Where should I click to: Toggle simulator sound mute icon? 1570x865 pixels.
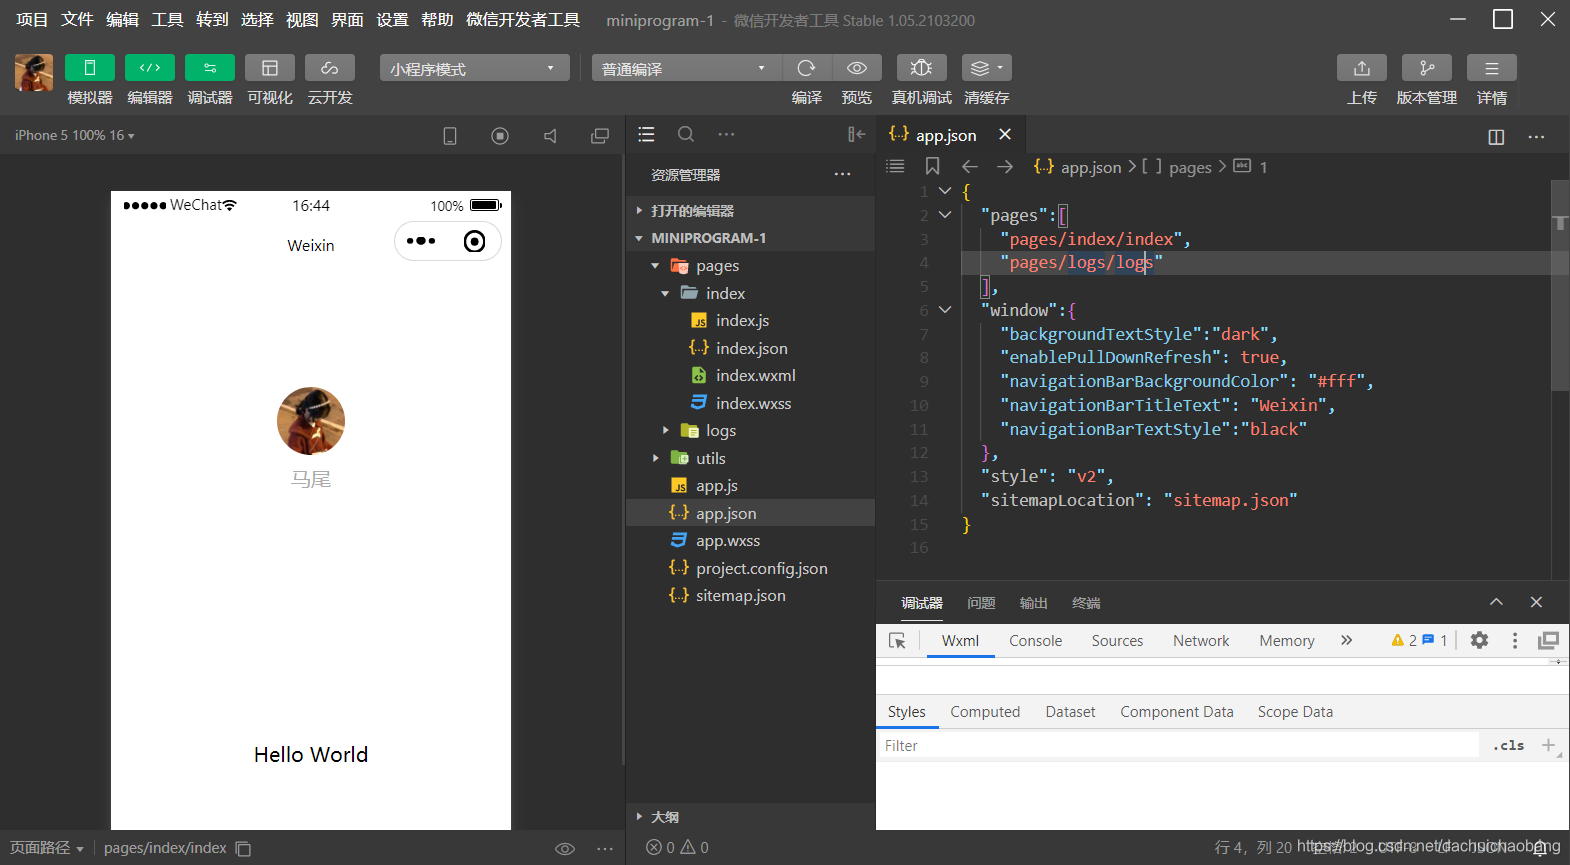(x=550, y=136)
